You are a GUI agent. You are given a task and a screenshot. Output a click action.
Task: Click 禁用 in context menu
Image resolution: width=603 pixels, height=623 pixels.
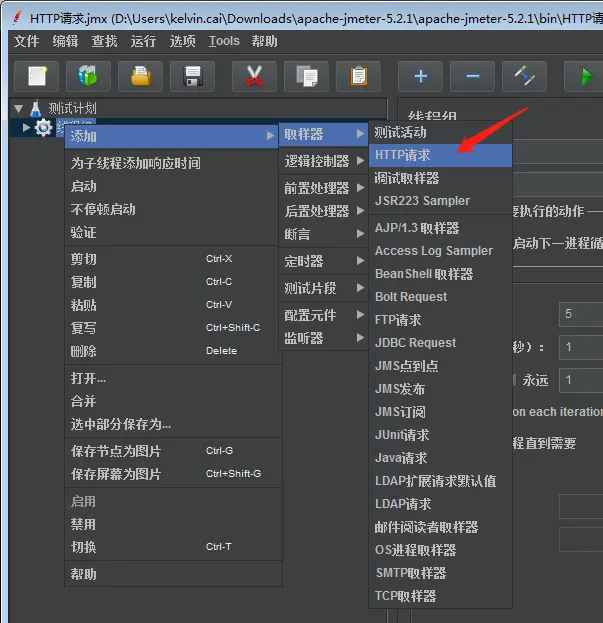[x=173, y=524]
